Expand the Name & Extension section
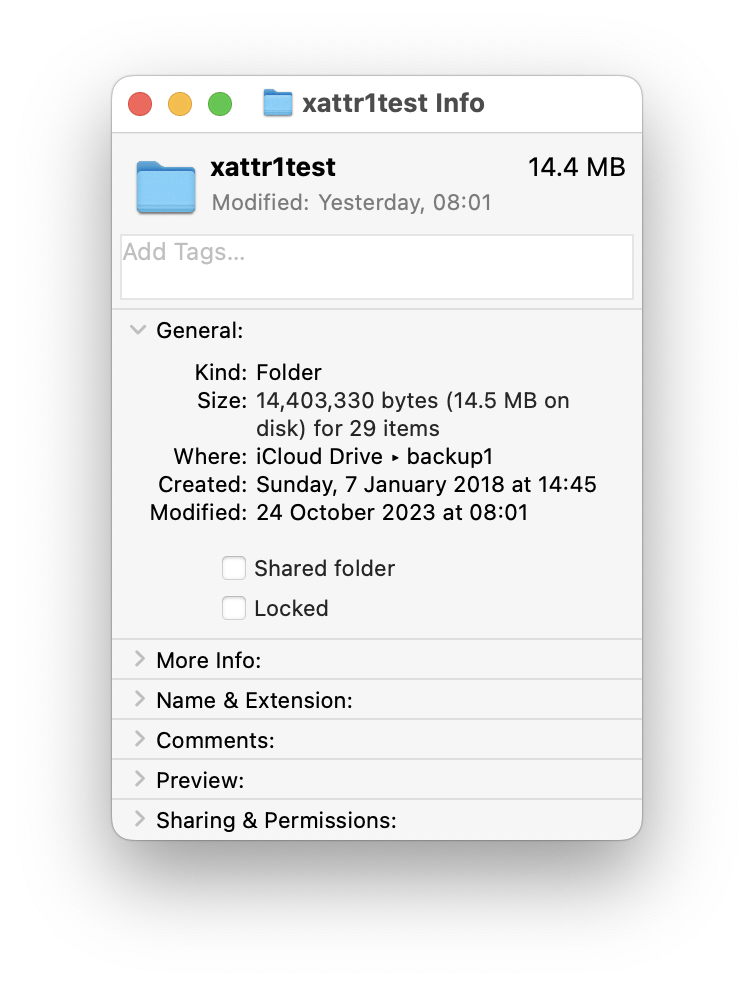754x988 pixels. [x=138, y=700]
